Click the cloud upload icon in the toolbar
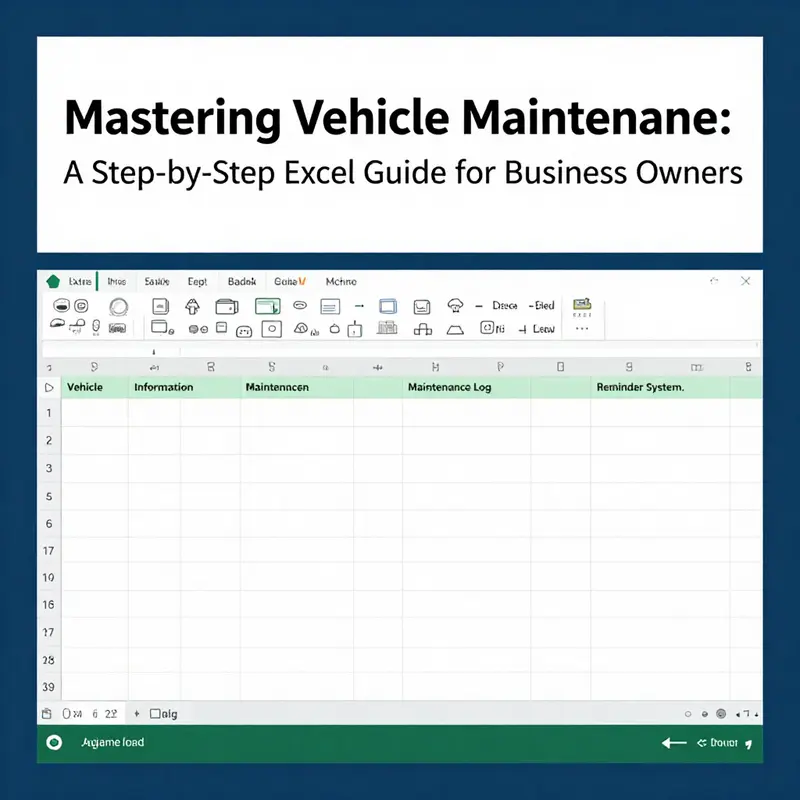 [456, 303]
